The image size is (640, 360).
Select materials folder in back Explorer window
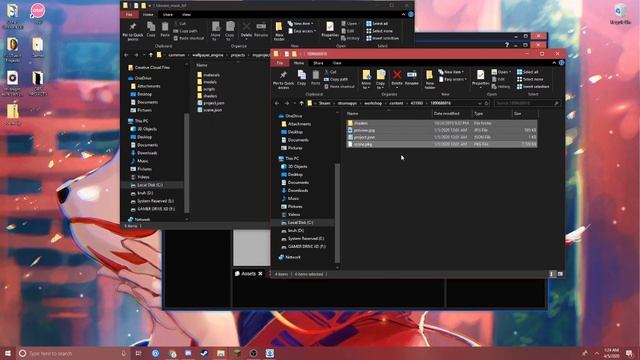click(208, 75)
